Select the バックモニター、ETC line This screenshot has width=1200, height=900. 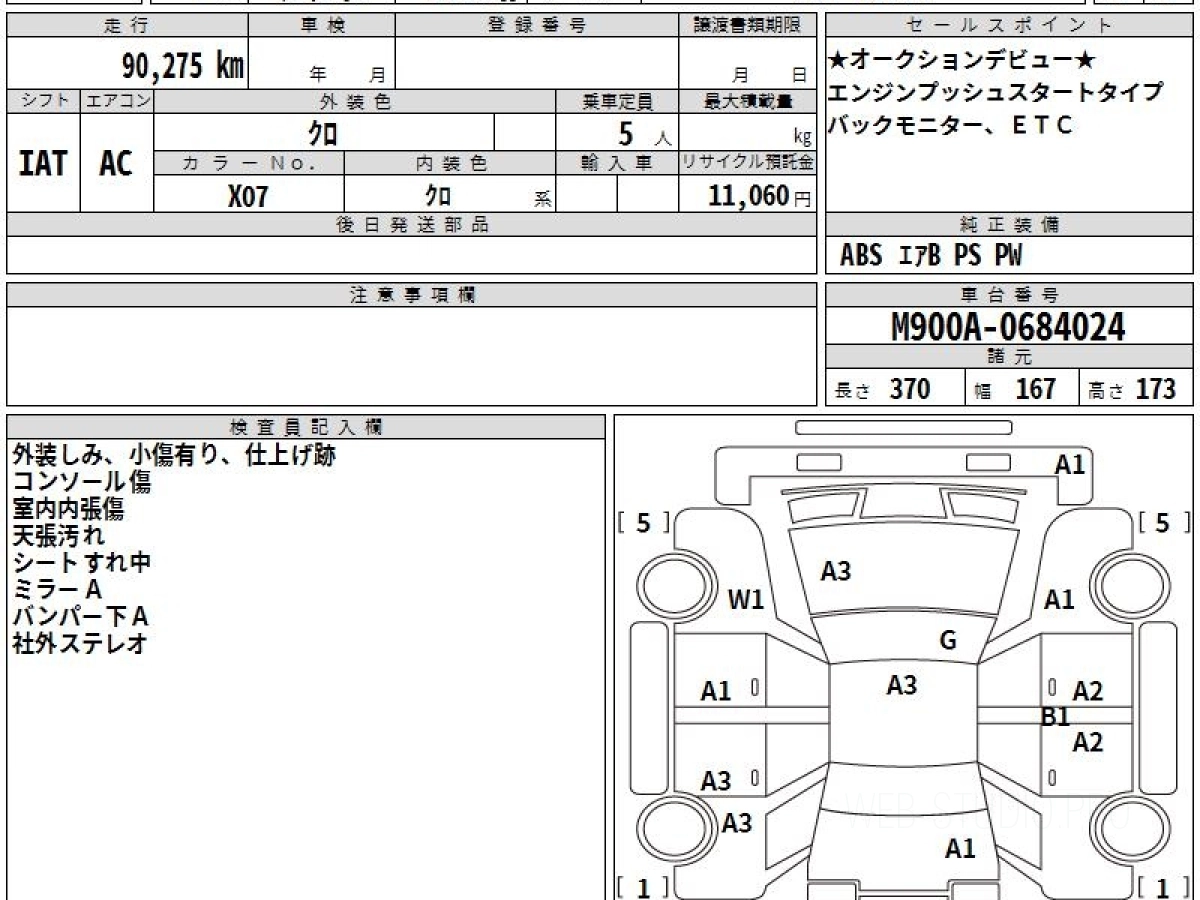(x=950, y=126)
